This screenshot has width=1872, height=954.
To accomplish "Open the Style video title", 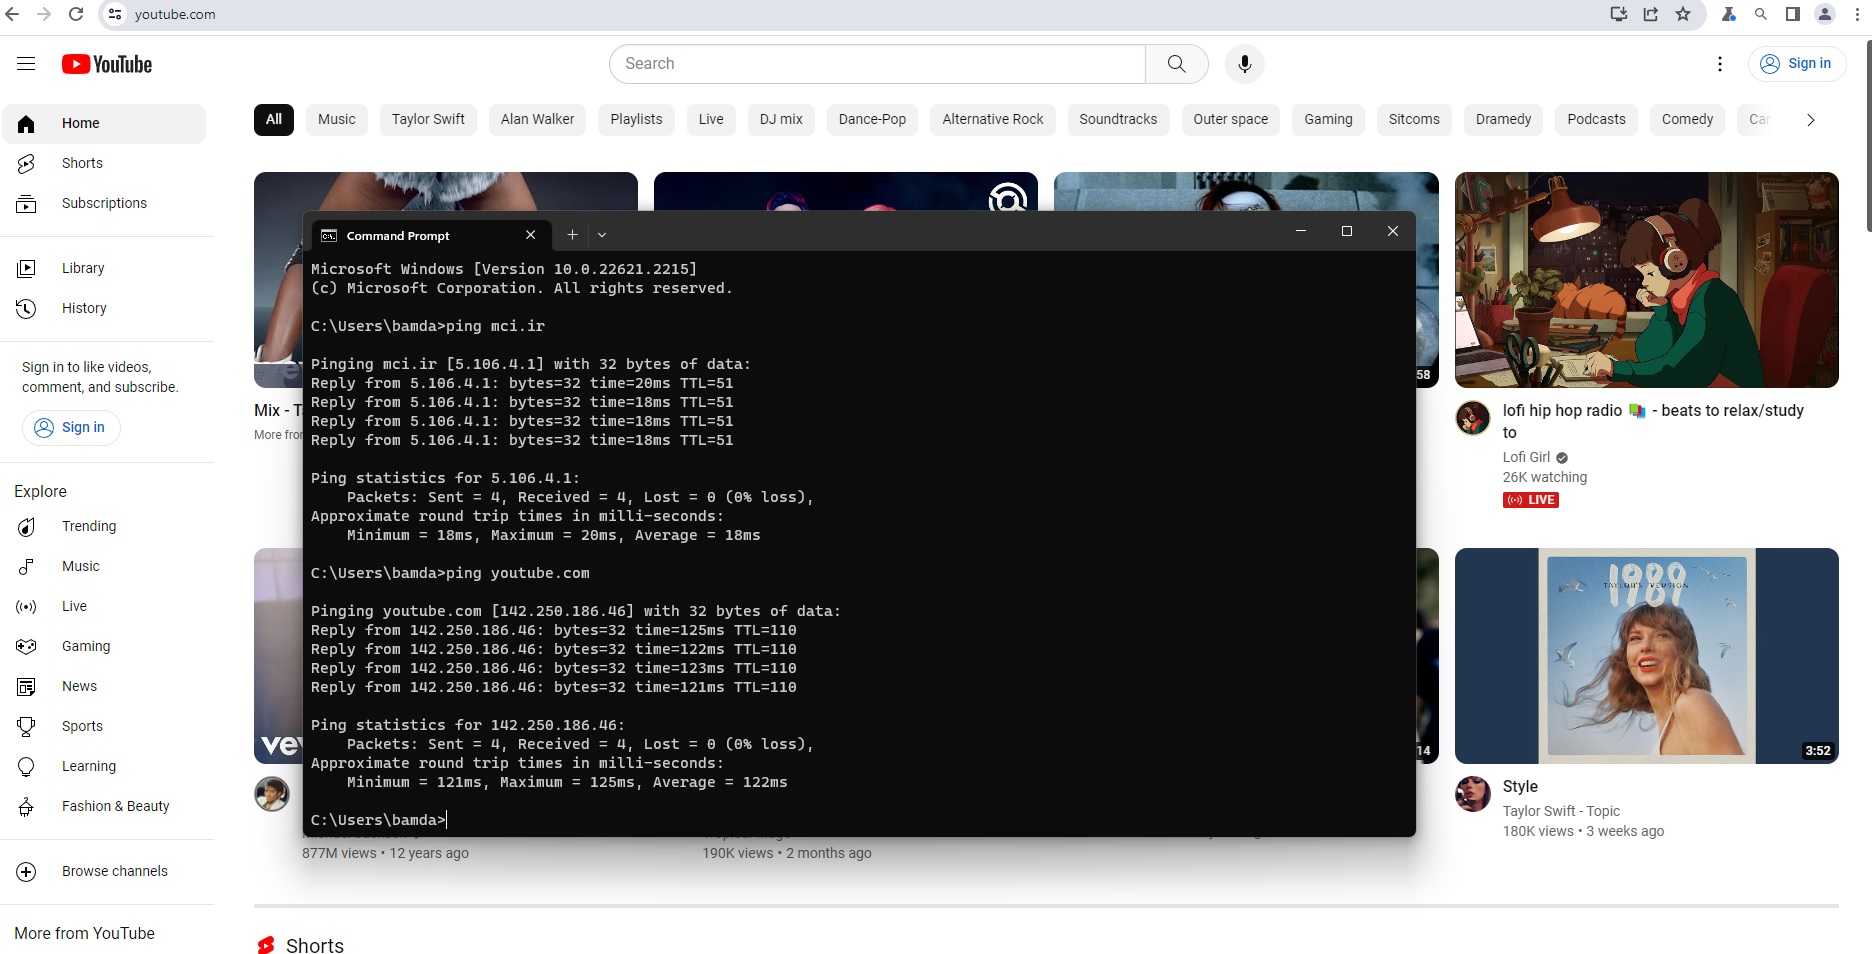I will point(1520,787).
